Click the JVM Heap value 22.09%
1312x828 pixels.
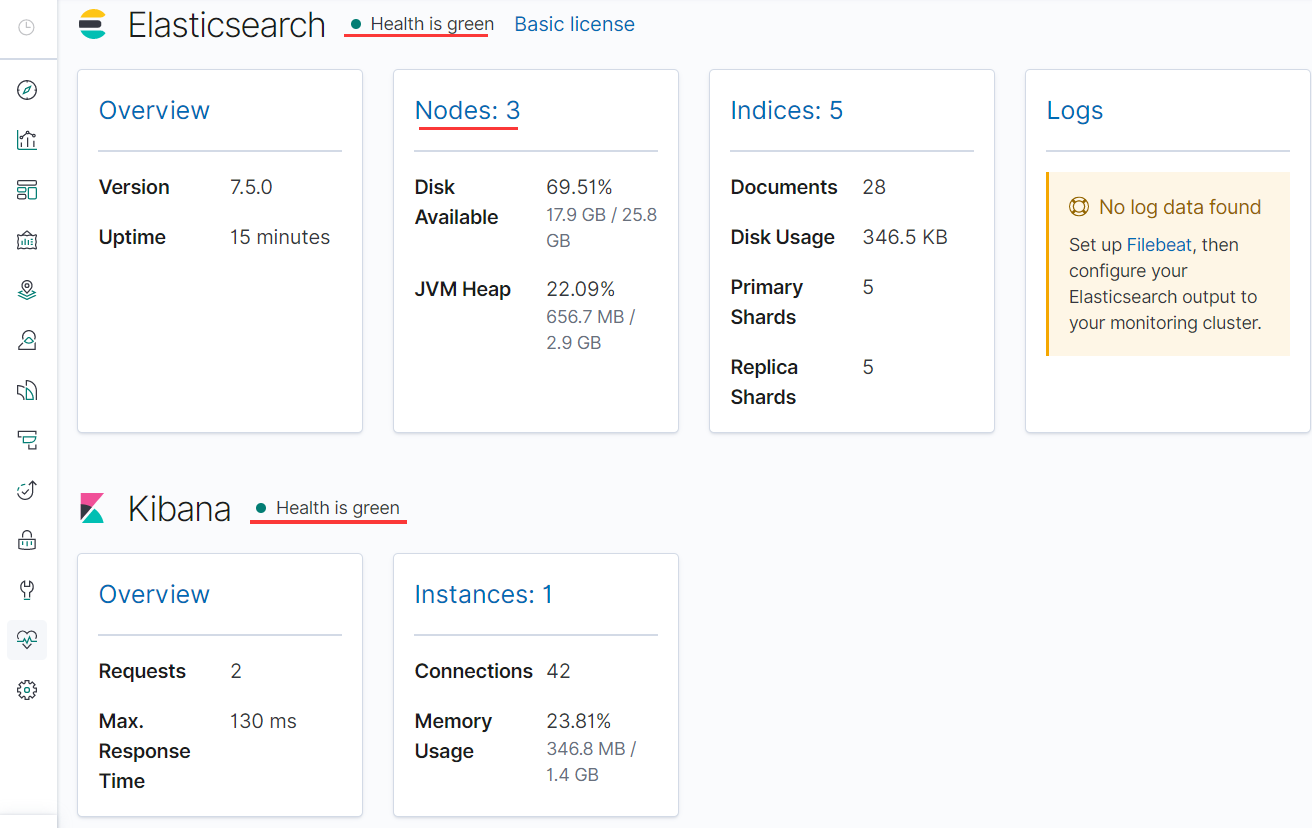click(x=580, y=289)
